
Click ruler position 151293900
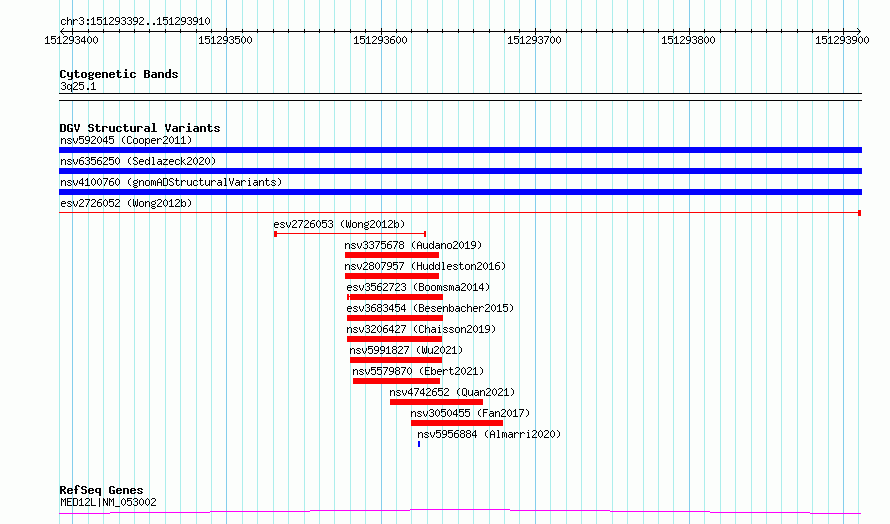842,40
